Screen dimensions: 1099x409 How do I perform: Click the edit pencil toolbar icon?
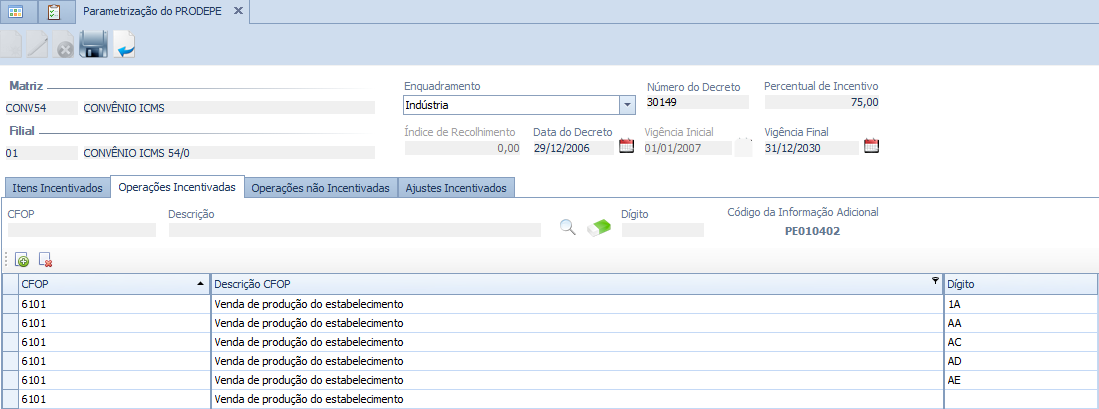pyautogui.click(x=37, y=45)
